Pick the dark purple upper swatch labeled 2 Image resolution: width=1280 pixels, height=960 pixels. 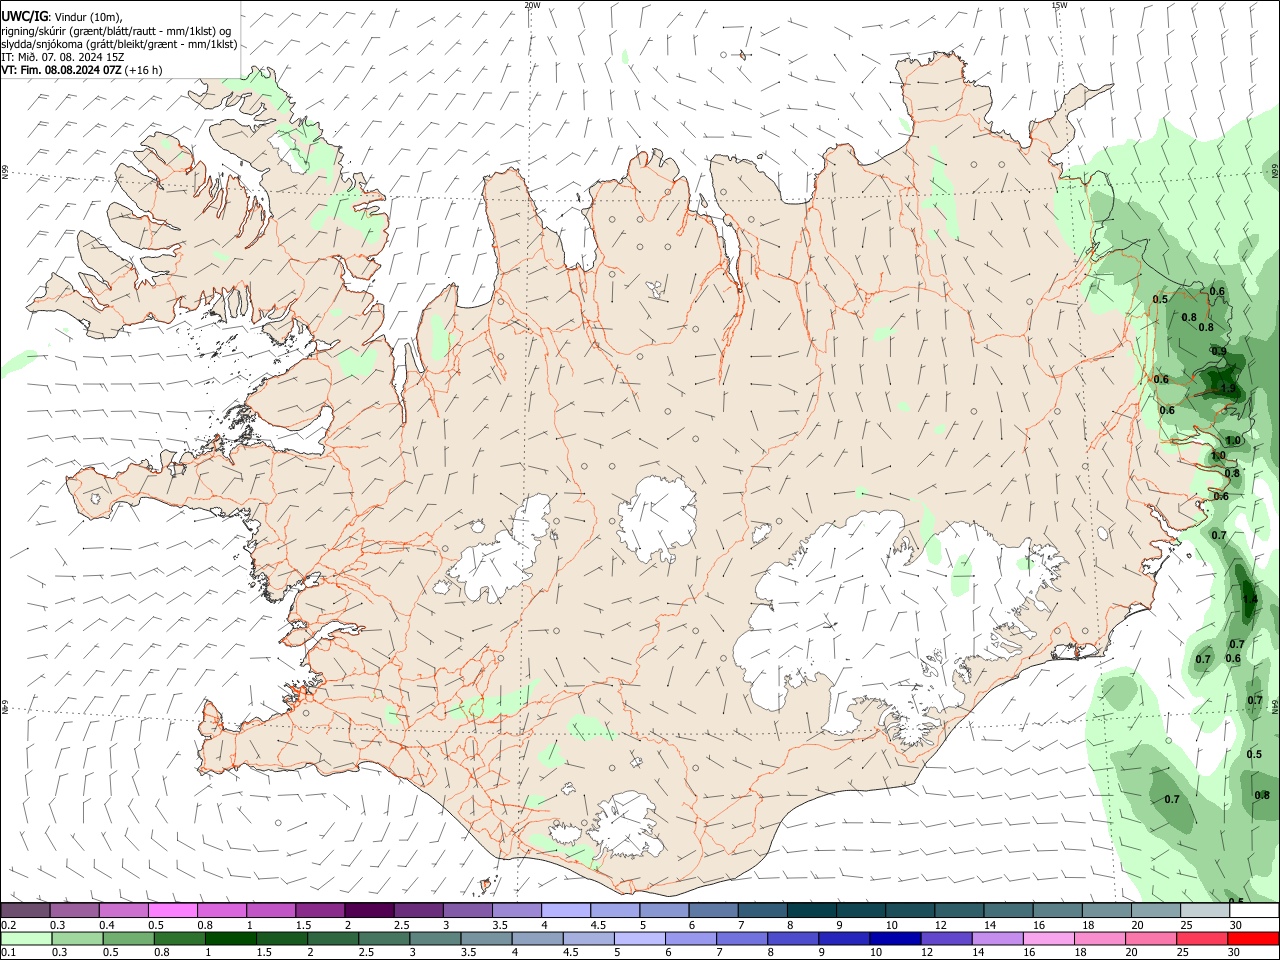[x=368, y=910]
